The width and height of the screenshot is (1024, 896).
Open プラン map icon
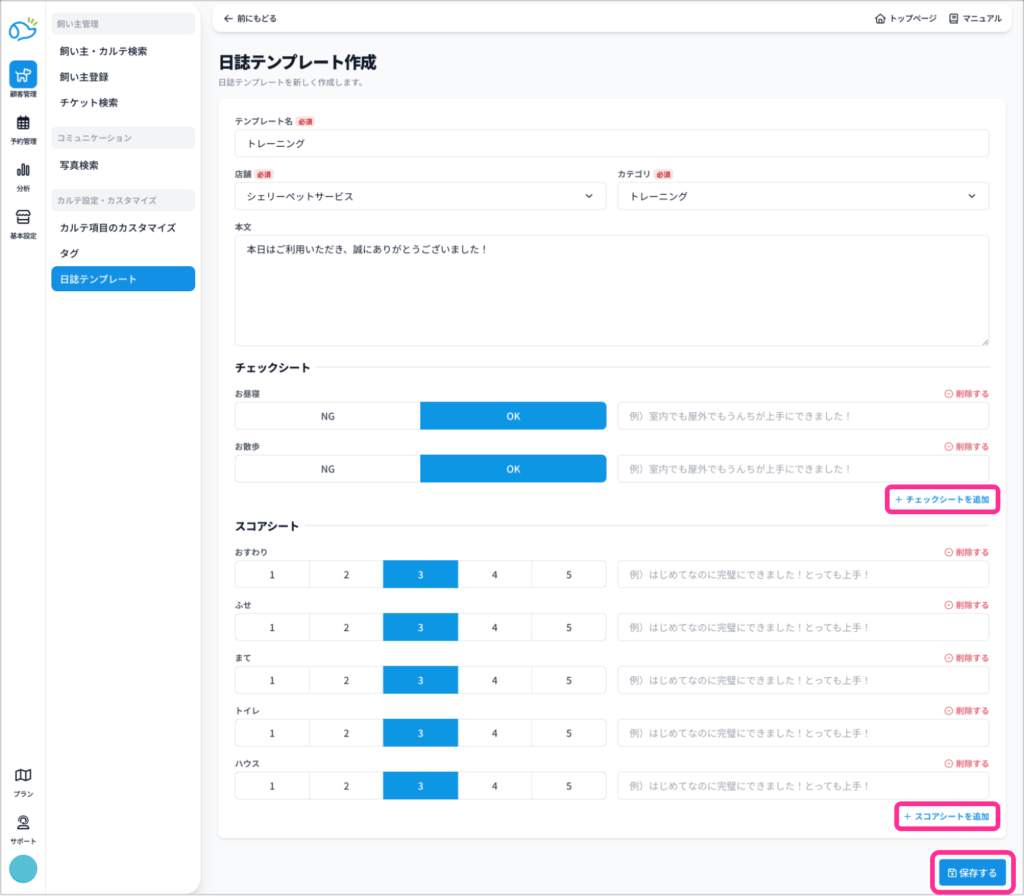click(x=22, y=776)
